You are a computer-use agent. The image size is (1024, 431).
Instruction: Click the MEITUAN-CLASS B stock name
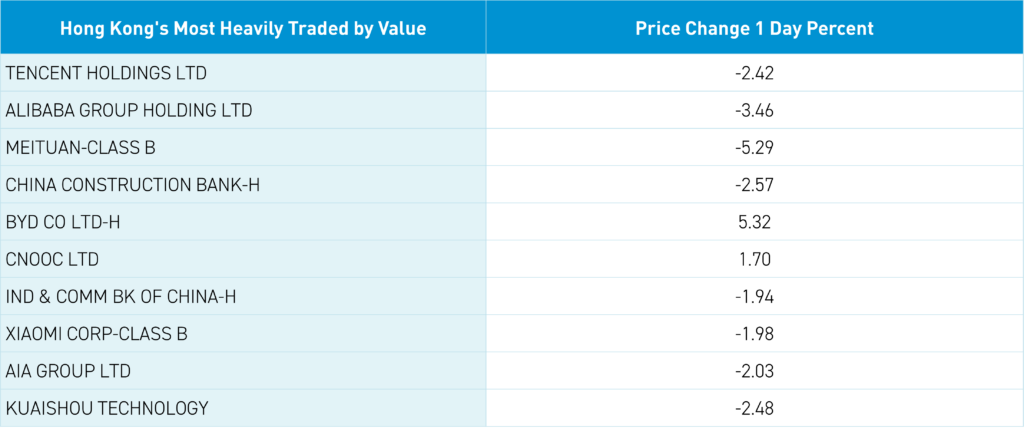pyautogui.click(x=81, y=148)
